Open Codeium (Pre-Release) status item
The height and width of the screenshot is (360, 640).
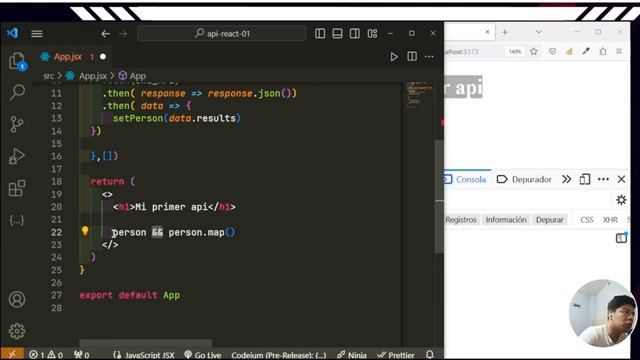pos(279,355)
